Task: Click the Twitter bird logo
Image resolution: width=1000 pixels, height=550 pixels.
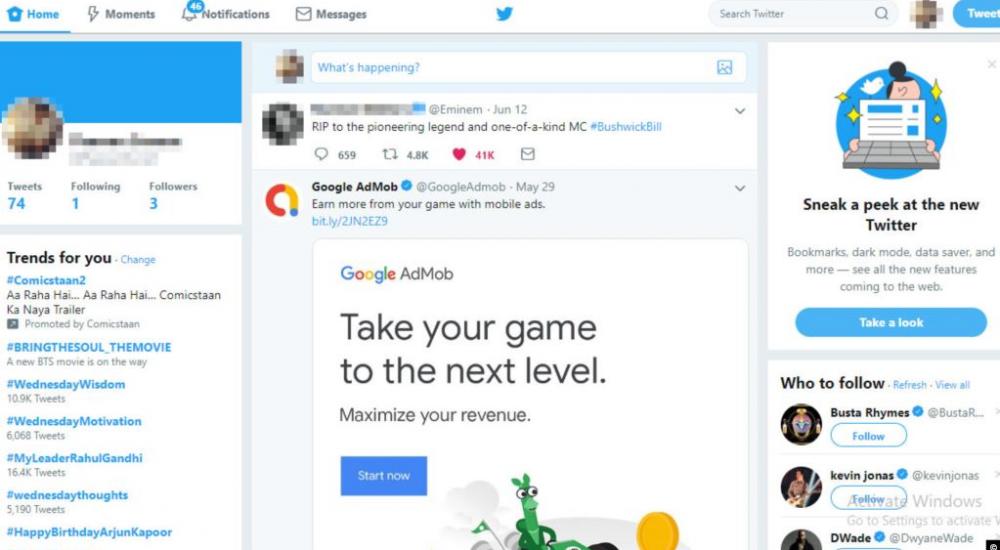Action: (x=504, y=14)
